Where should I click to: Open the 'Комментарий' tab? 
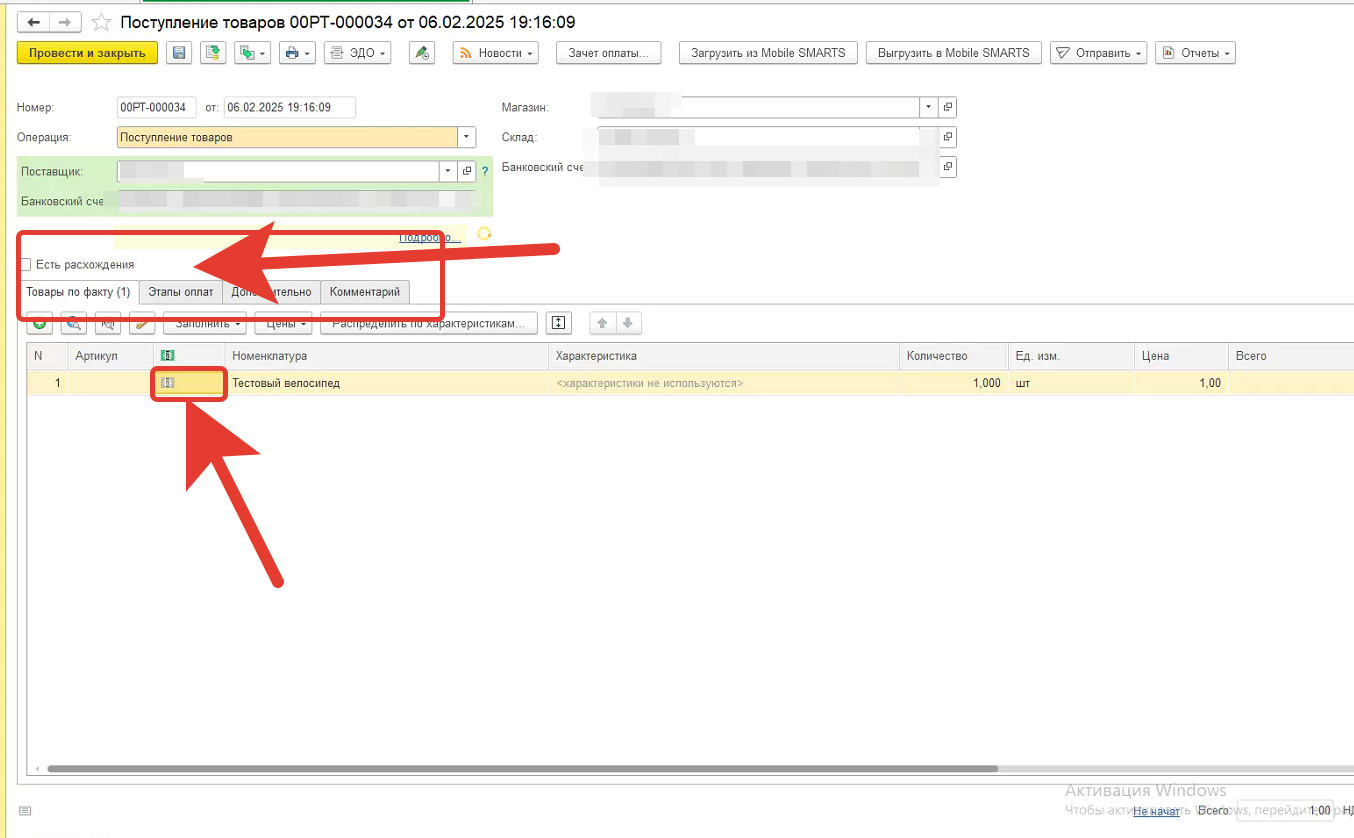click(x=365, y=292)
